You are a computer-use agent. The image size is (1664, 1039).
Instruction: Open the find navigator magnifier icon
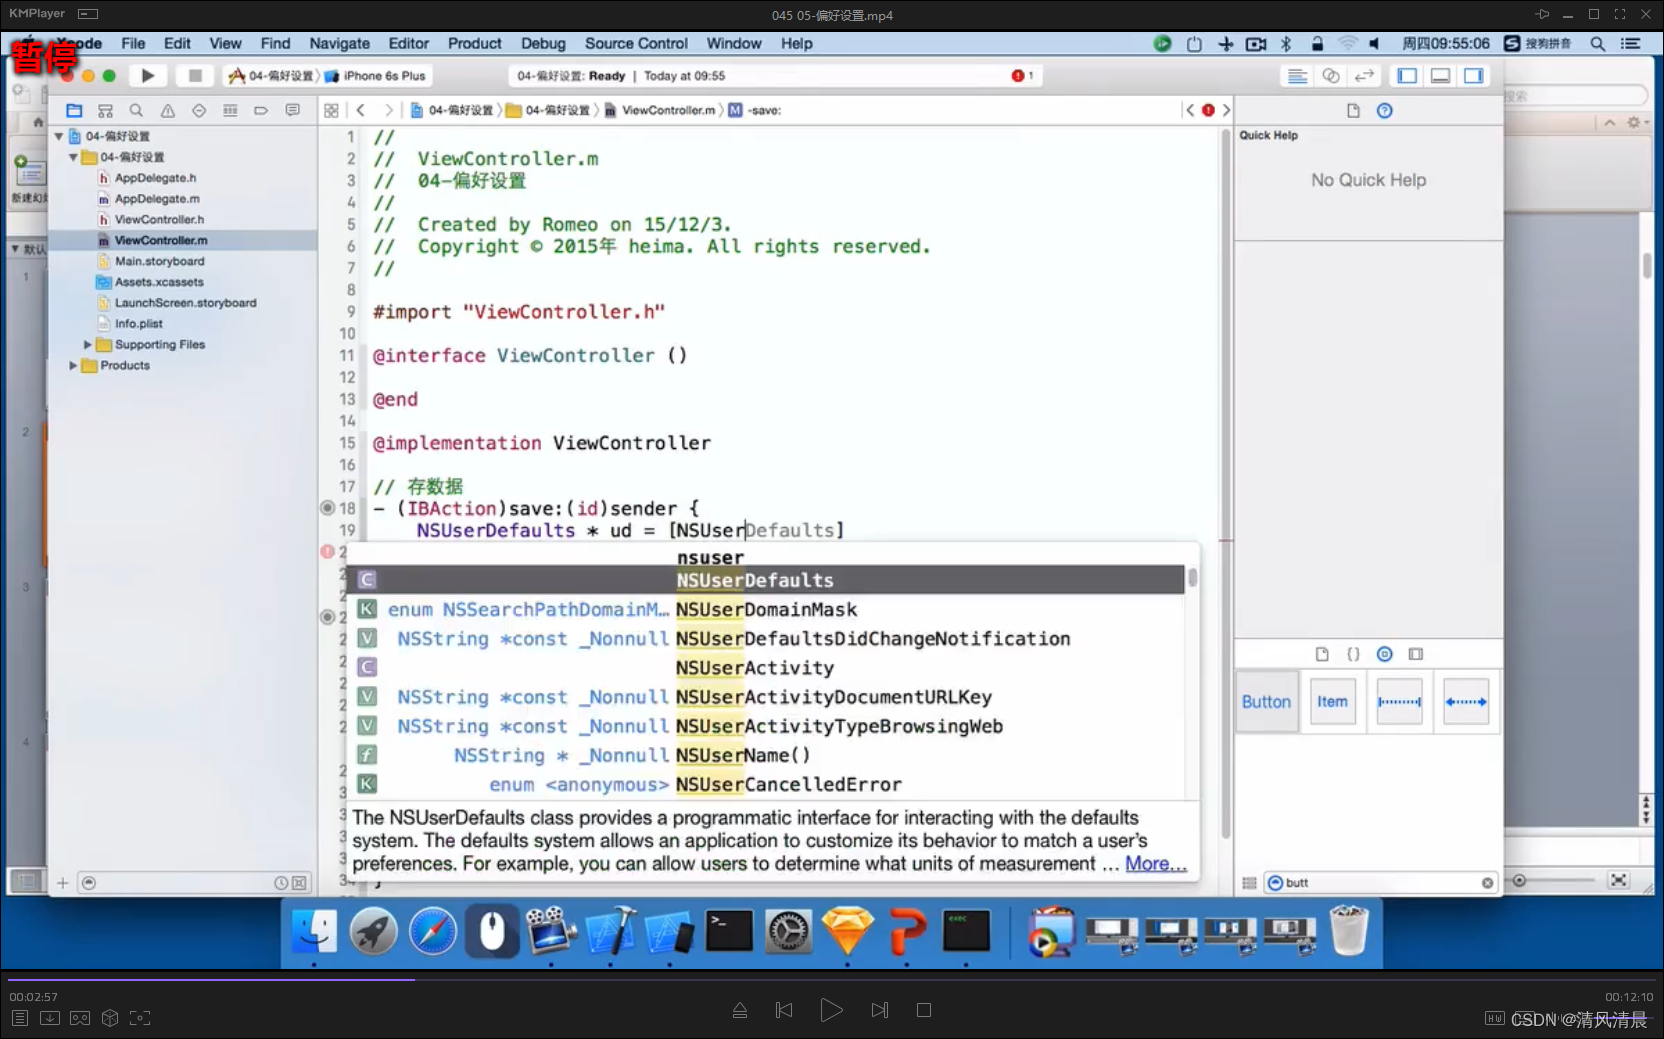click(136, 111)
